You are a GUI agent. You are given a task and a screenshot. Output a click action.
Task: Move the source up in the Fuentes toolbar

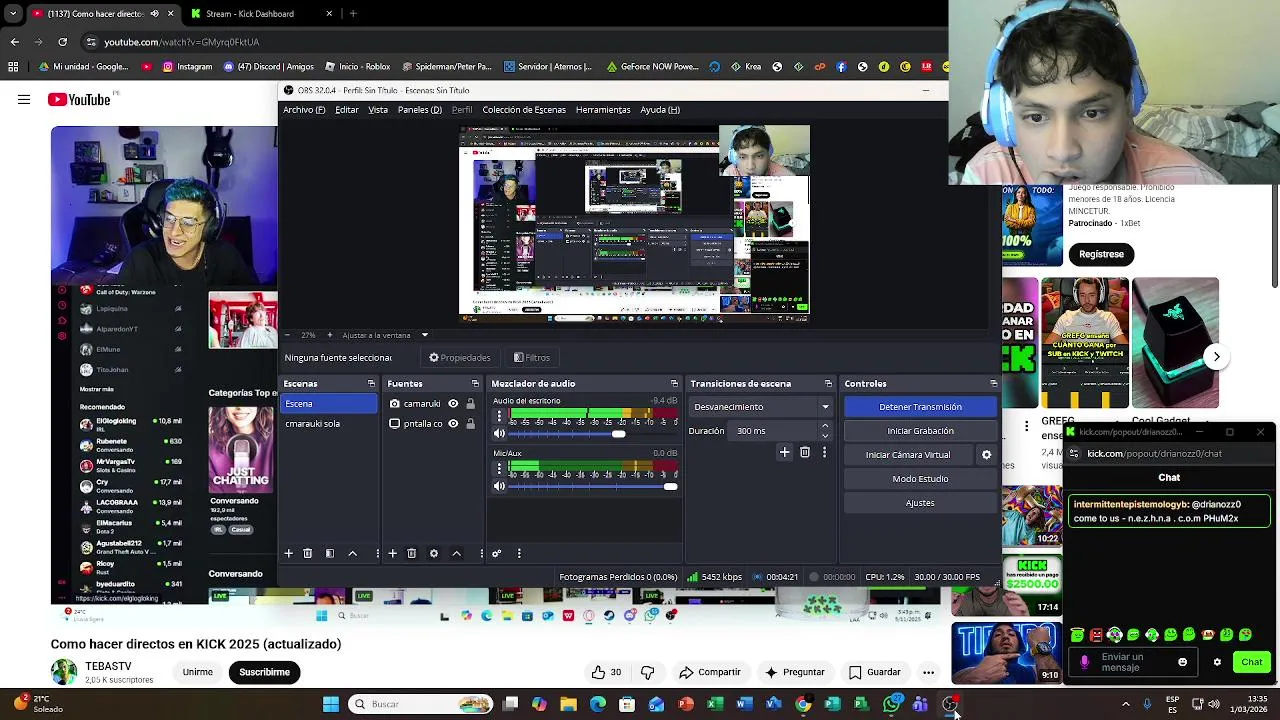point(456,553)
